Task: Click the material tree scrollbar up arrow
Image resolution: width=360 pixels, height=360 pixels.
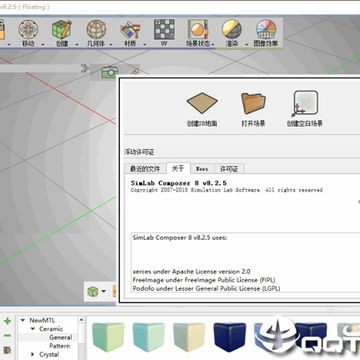Action: (81, 320)
